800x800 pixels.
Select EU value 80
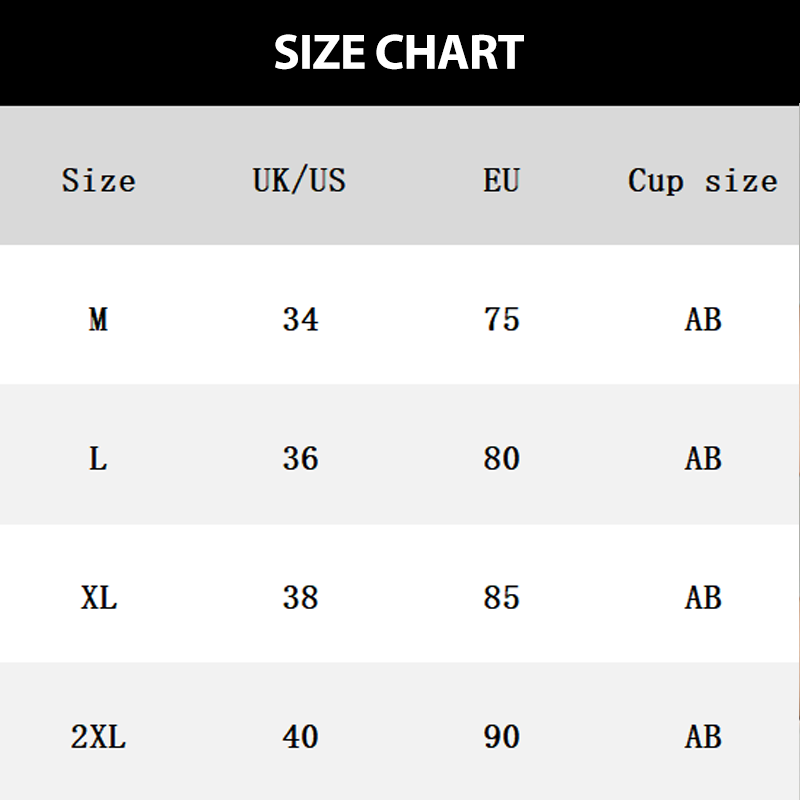(x=501, y=459)
